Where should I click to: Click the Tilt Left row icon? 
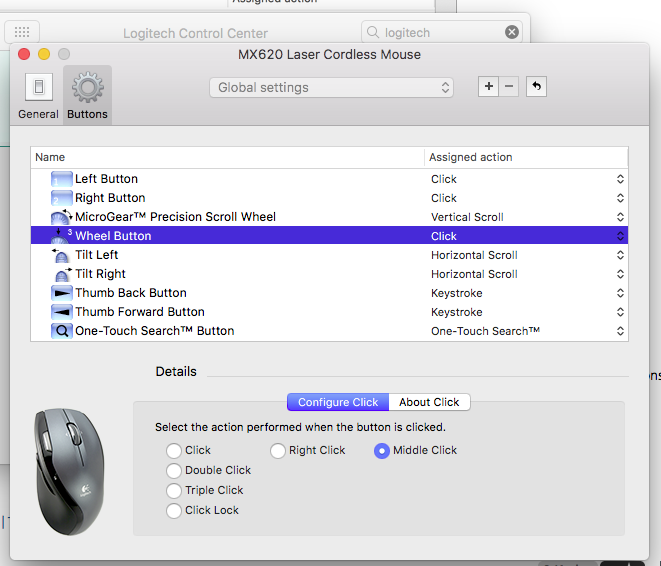coord(62,255)
